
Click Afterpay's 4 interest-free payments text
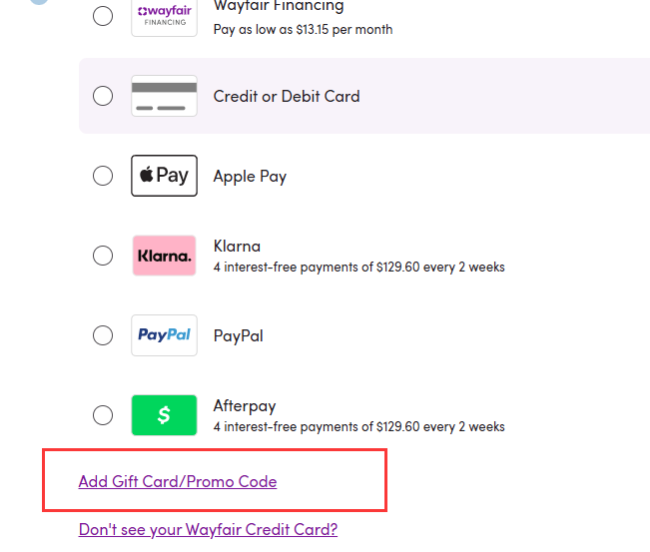click(359, 427)
